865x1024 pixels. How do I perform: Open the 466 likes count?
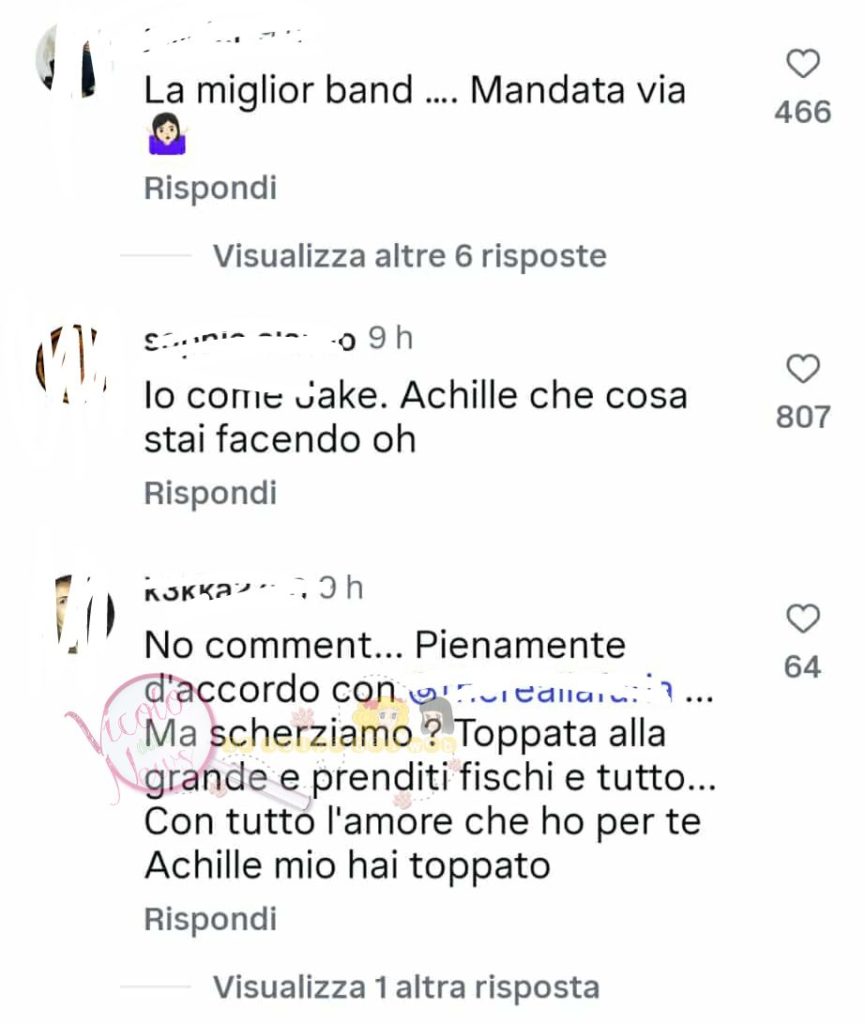[802, 112]
